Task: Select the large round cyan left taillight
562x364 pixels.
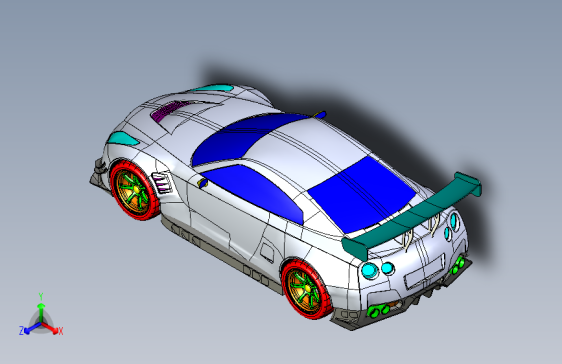Action: (369, 270)
